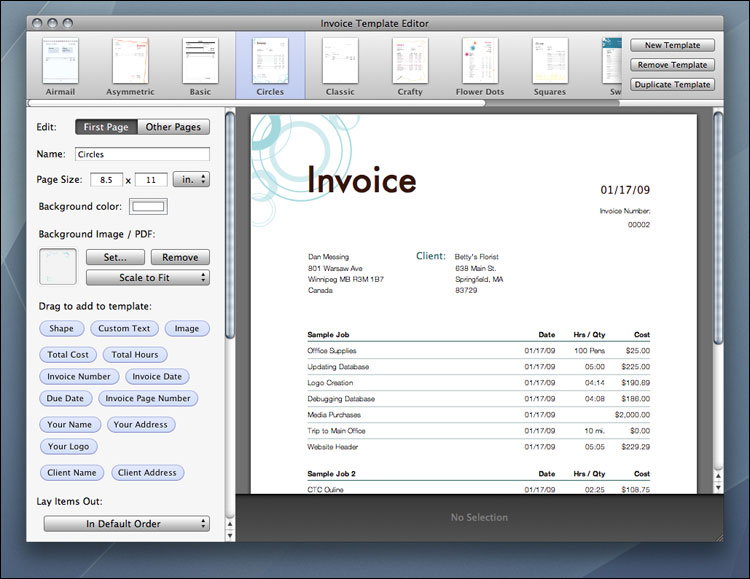The image size is (750, 579).
Task: Expand the Scale to Fit dropdown
Action: click(147, 277)
